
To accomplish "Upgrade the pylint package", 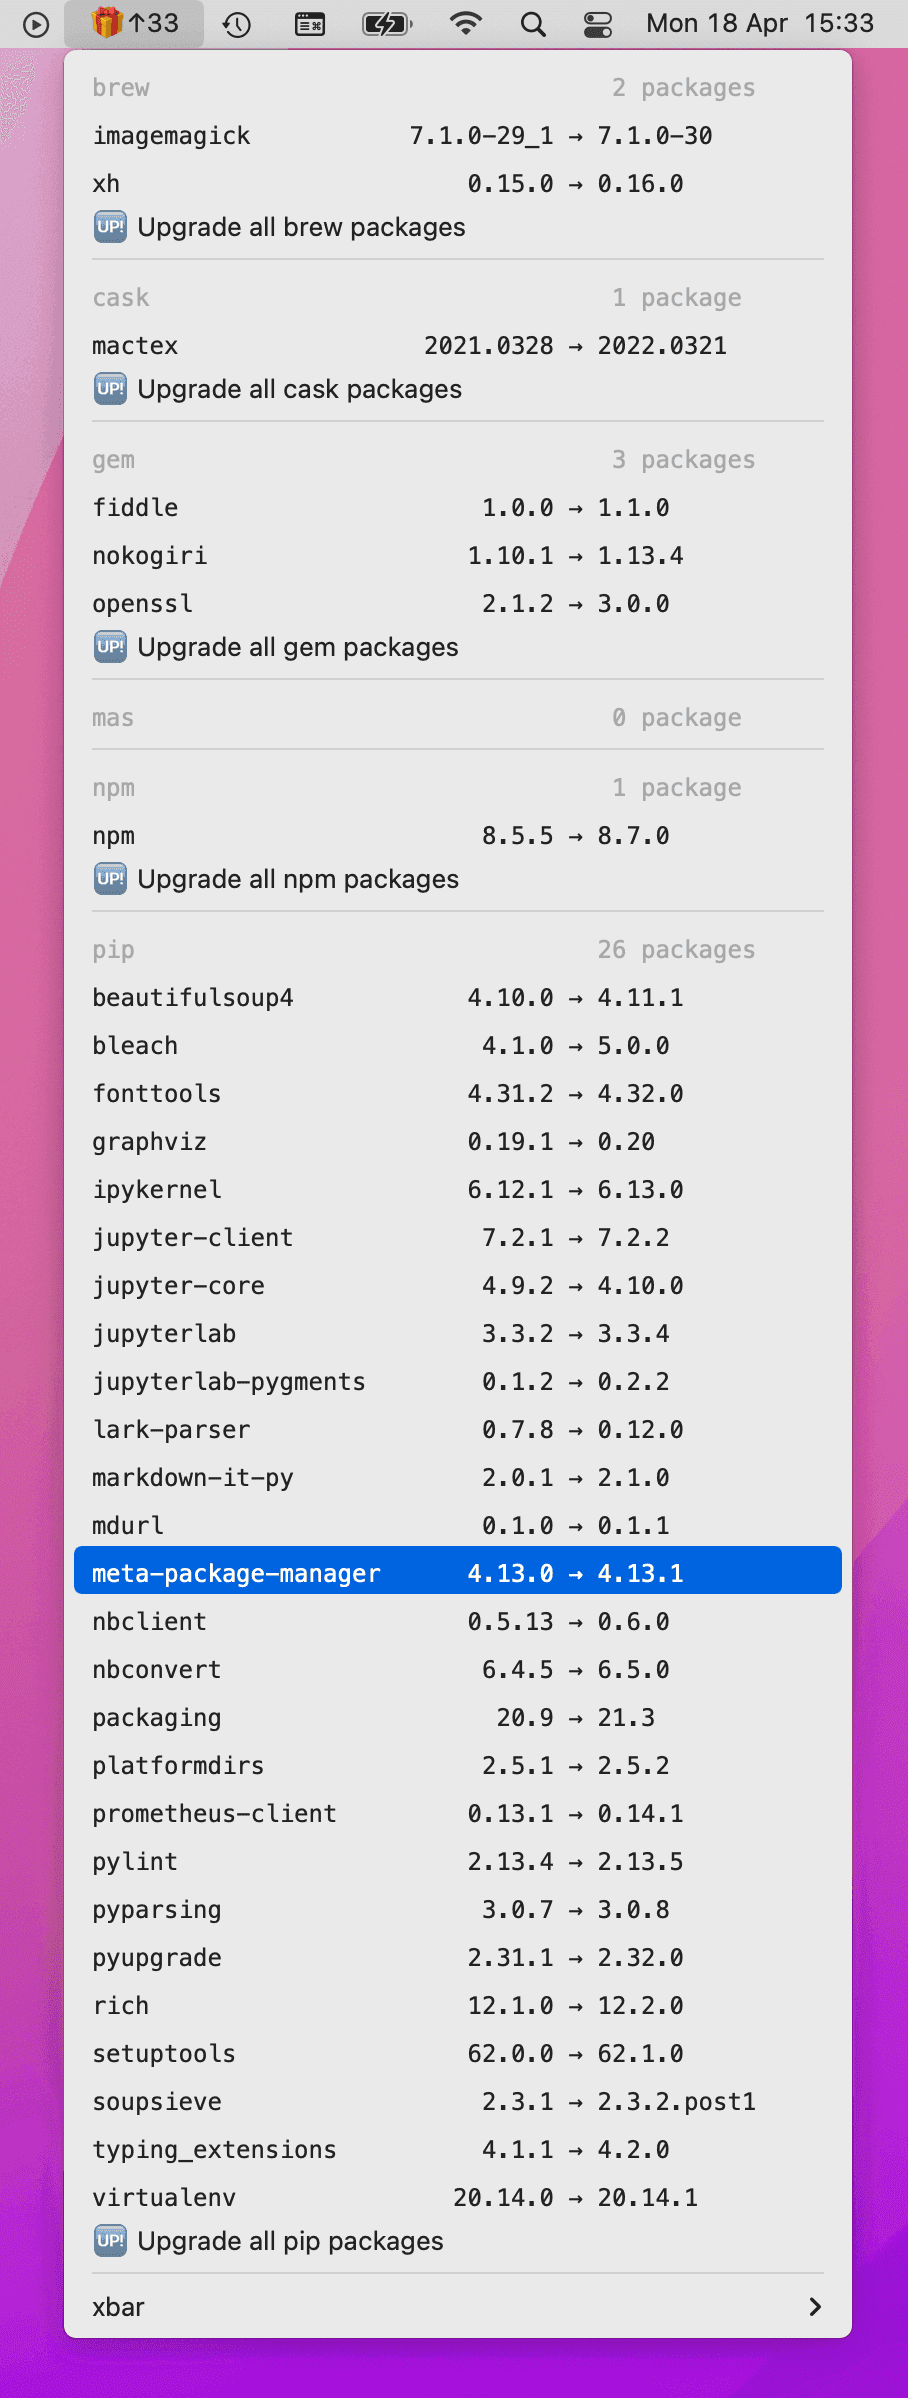I will click(x=458, y=1862).
